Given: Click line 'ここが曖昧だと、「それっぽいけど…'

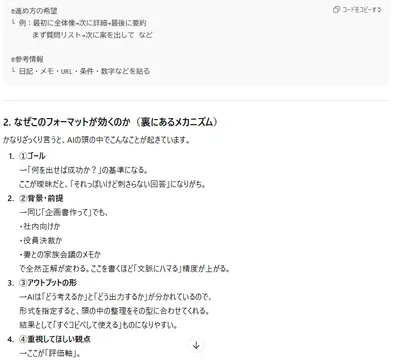Looking at the screenshot, I should 112,184.
